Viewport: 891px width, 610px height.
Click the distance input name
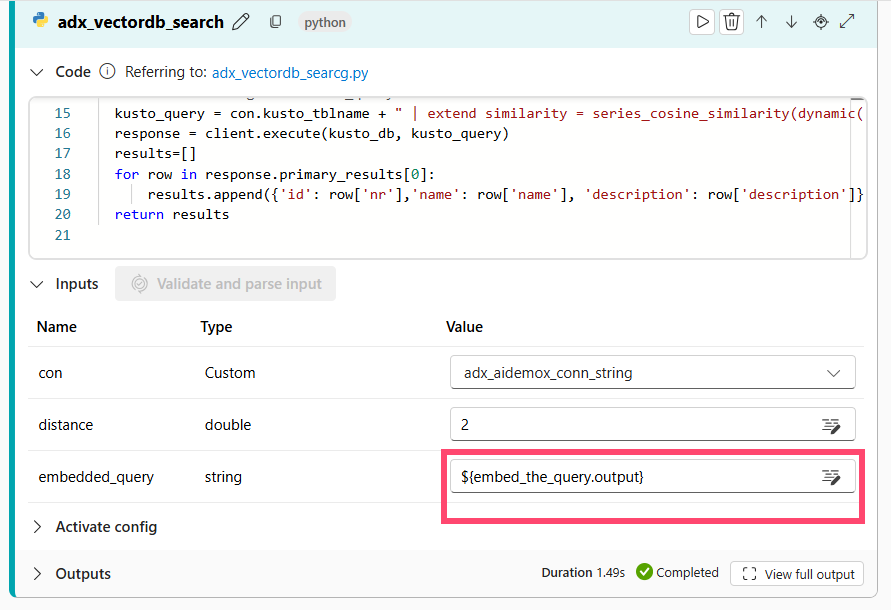(x=66, y=425)
